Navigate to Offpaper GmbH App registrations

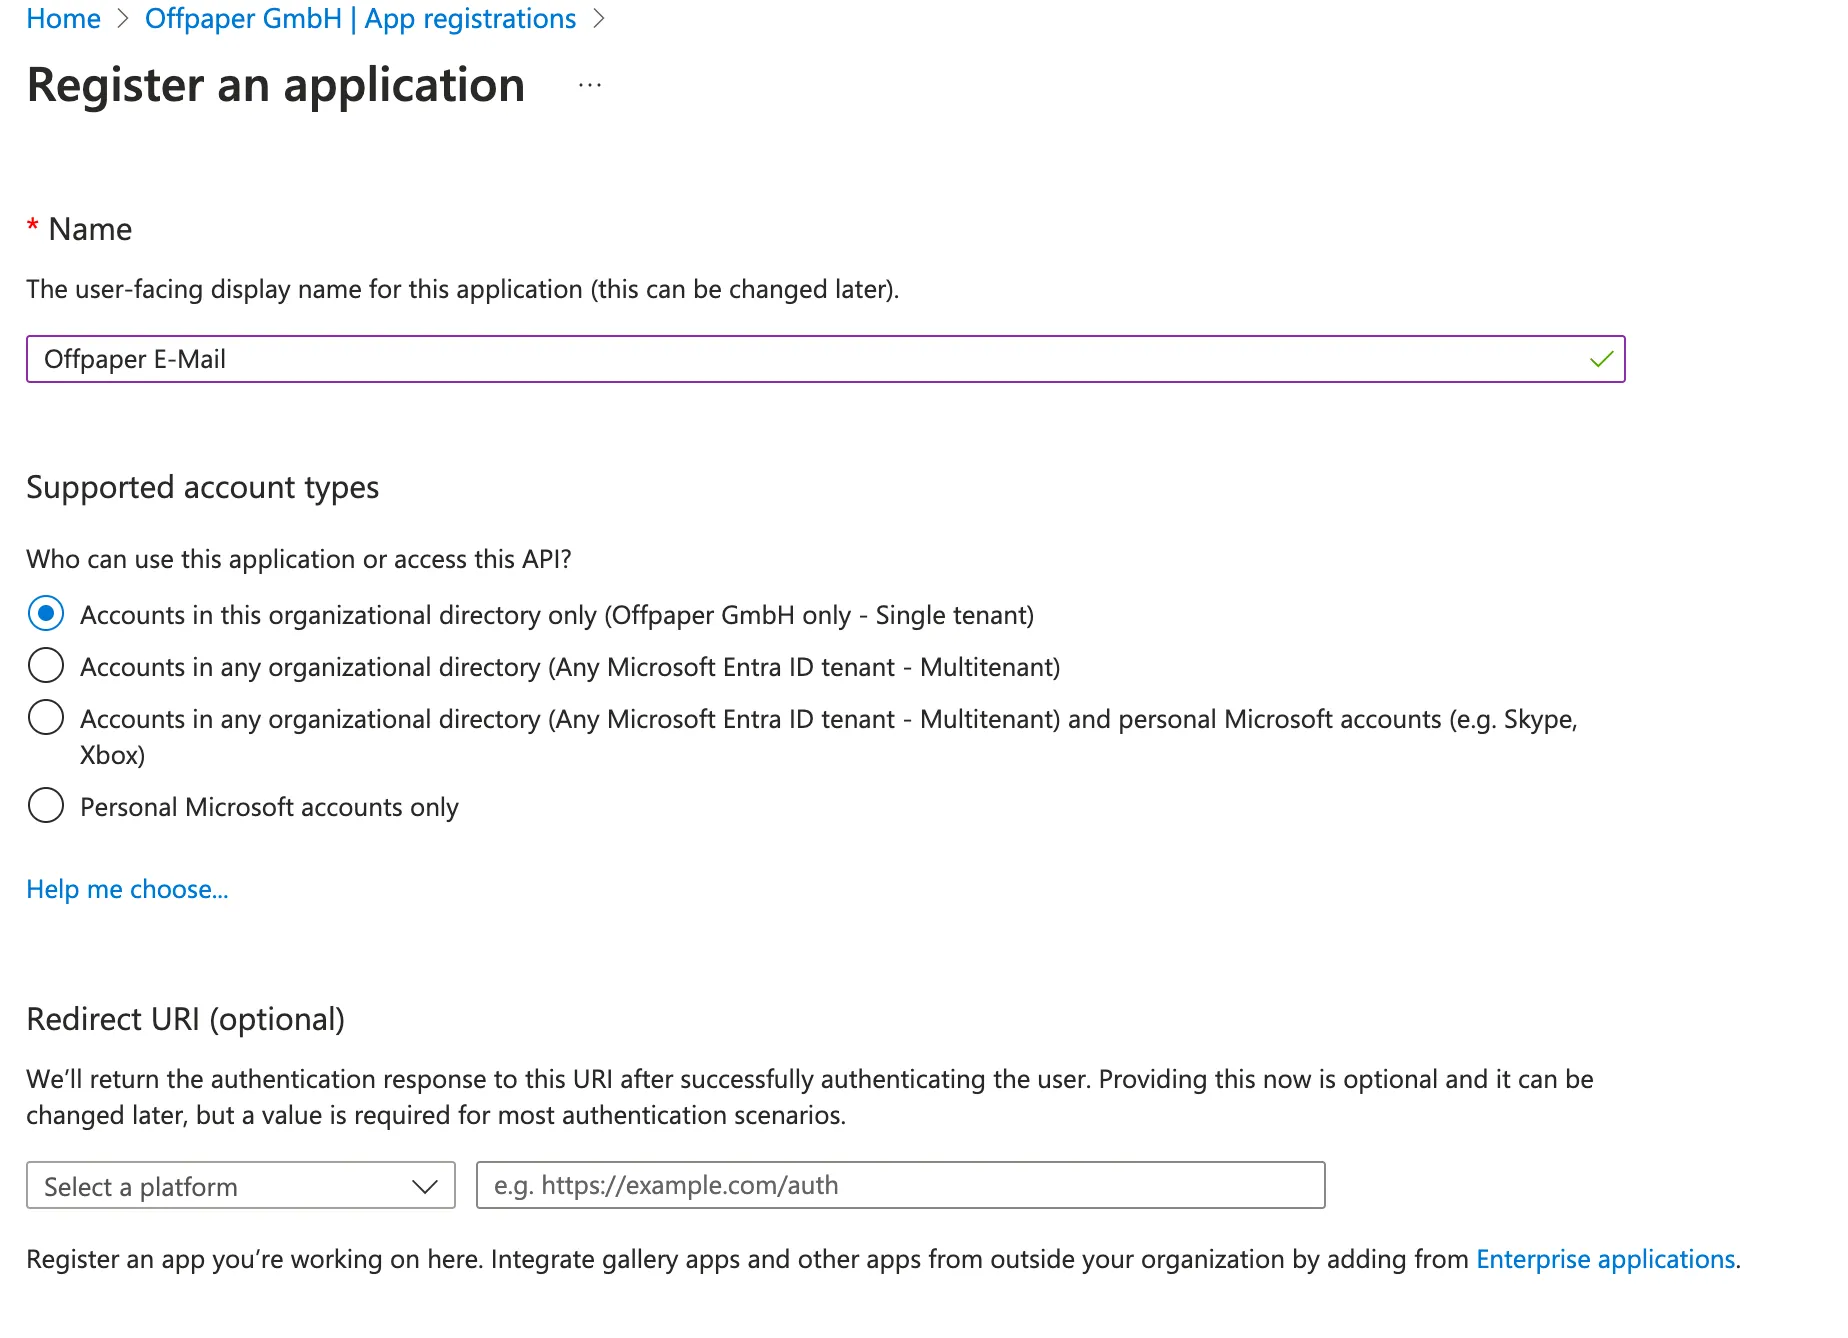[360, 19]
